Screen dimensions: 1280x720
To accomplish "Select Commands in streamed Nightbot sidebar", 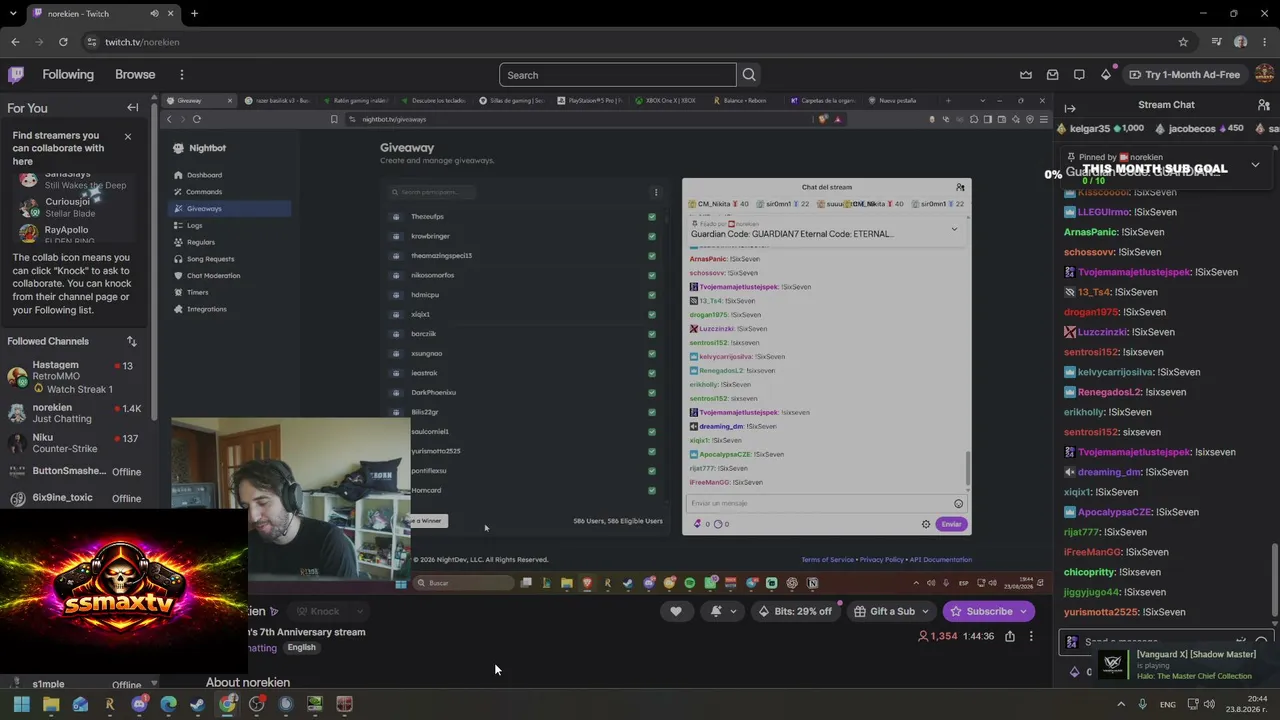I will pyautogui.click(x=204, y=192).
